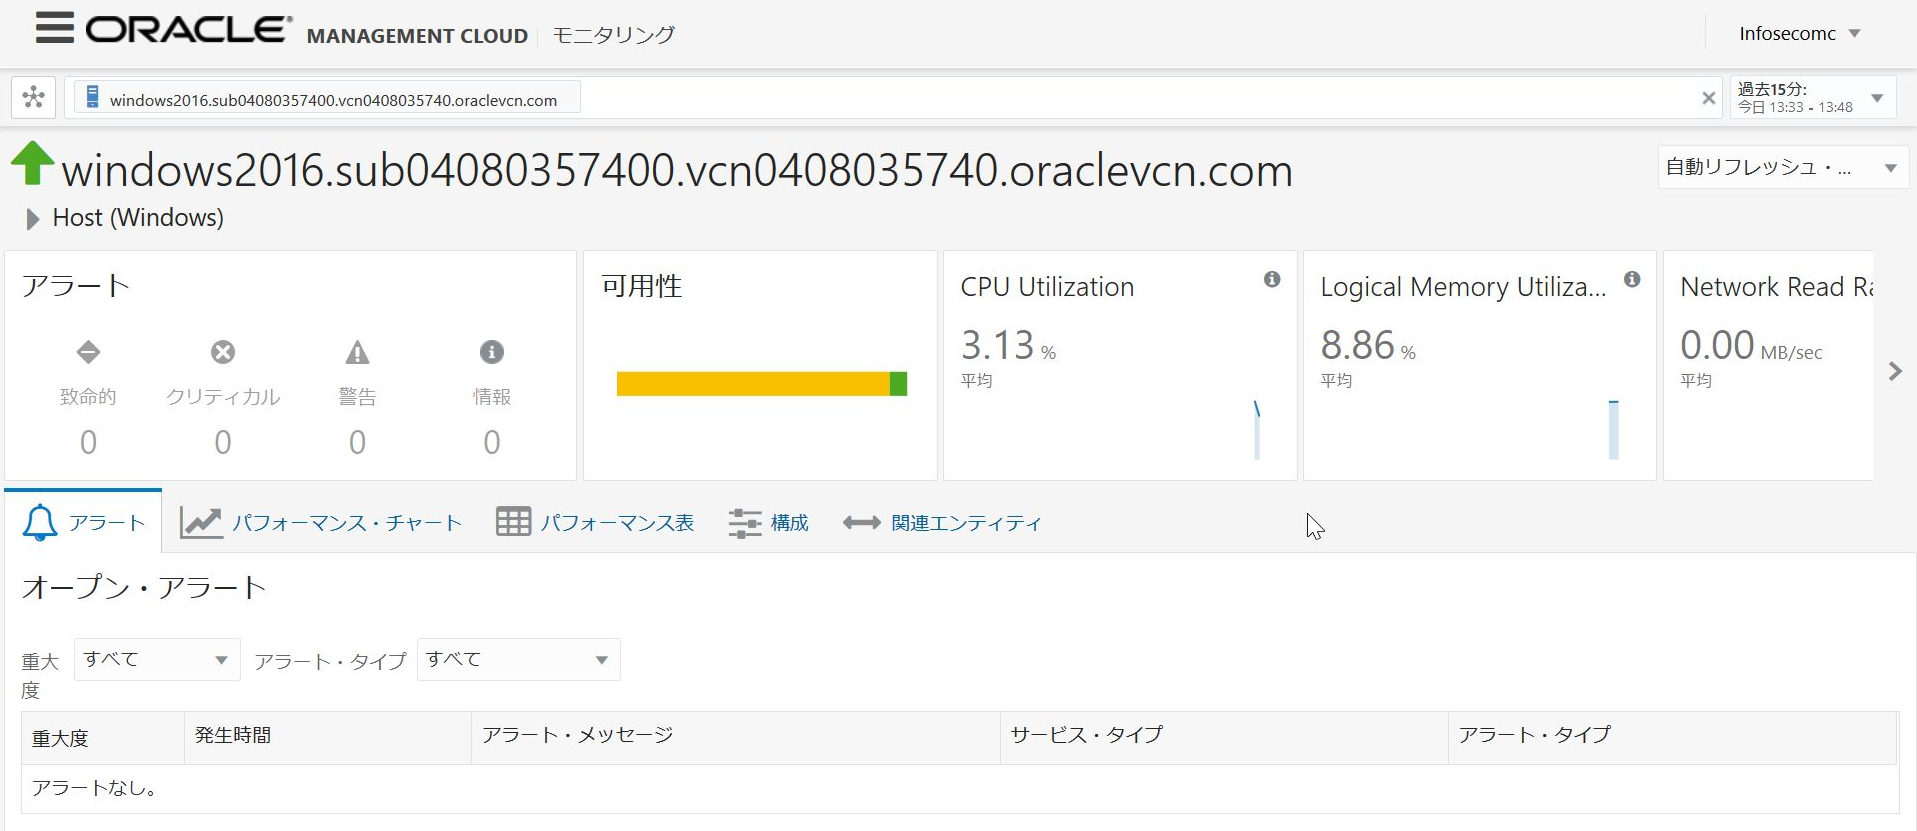Click the アラートなし message row
The image size is (1917, 831).
[960, 789]
